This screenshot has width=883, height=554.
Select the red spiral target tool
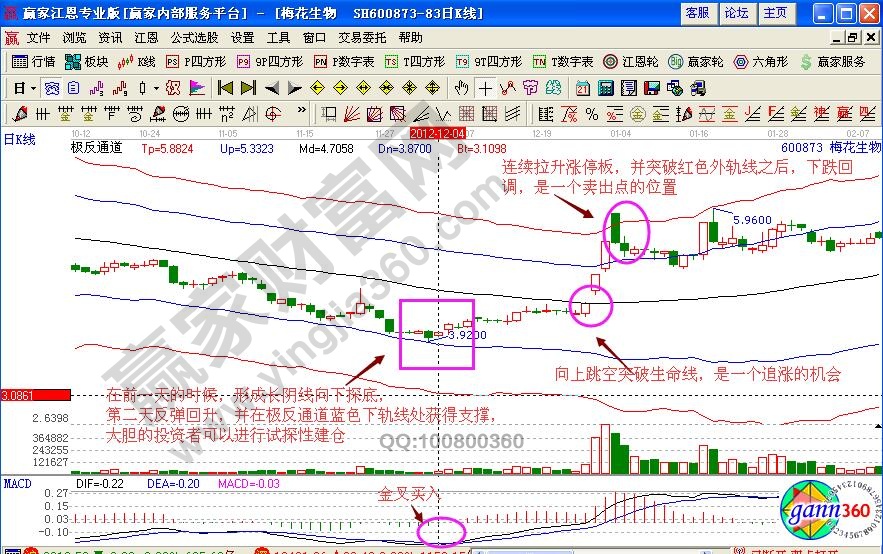coord(273,114)
